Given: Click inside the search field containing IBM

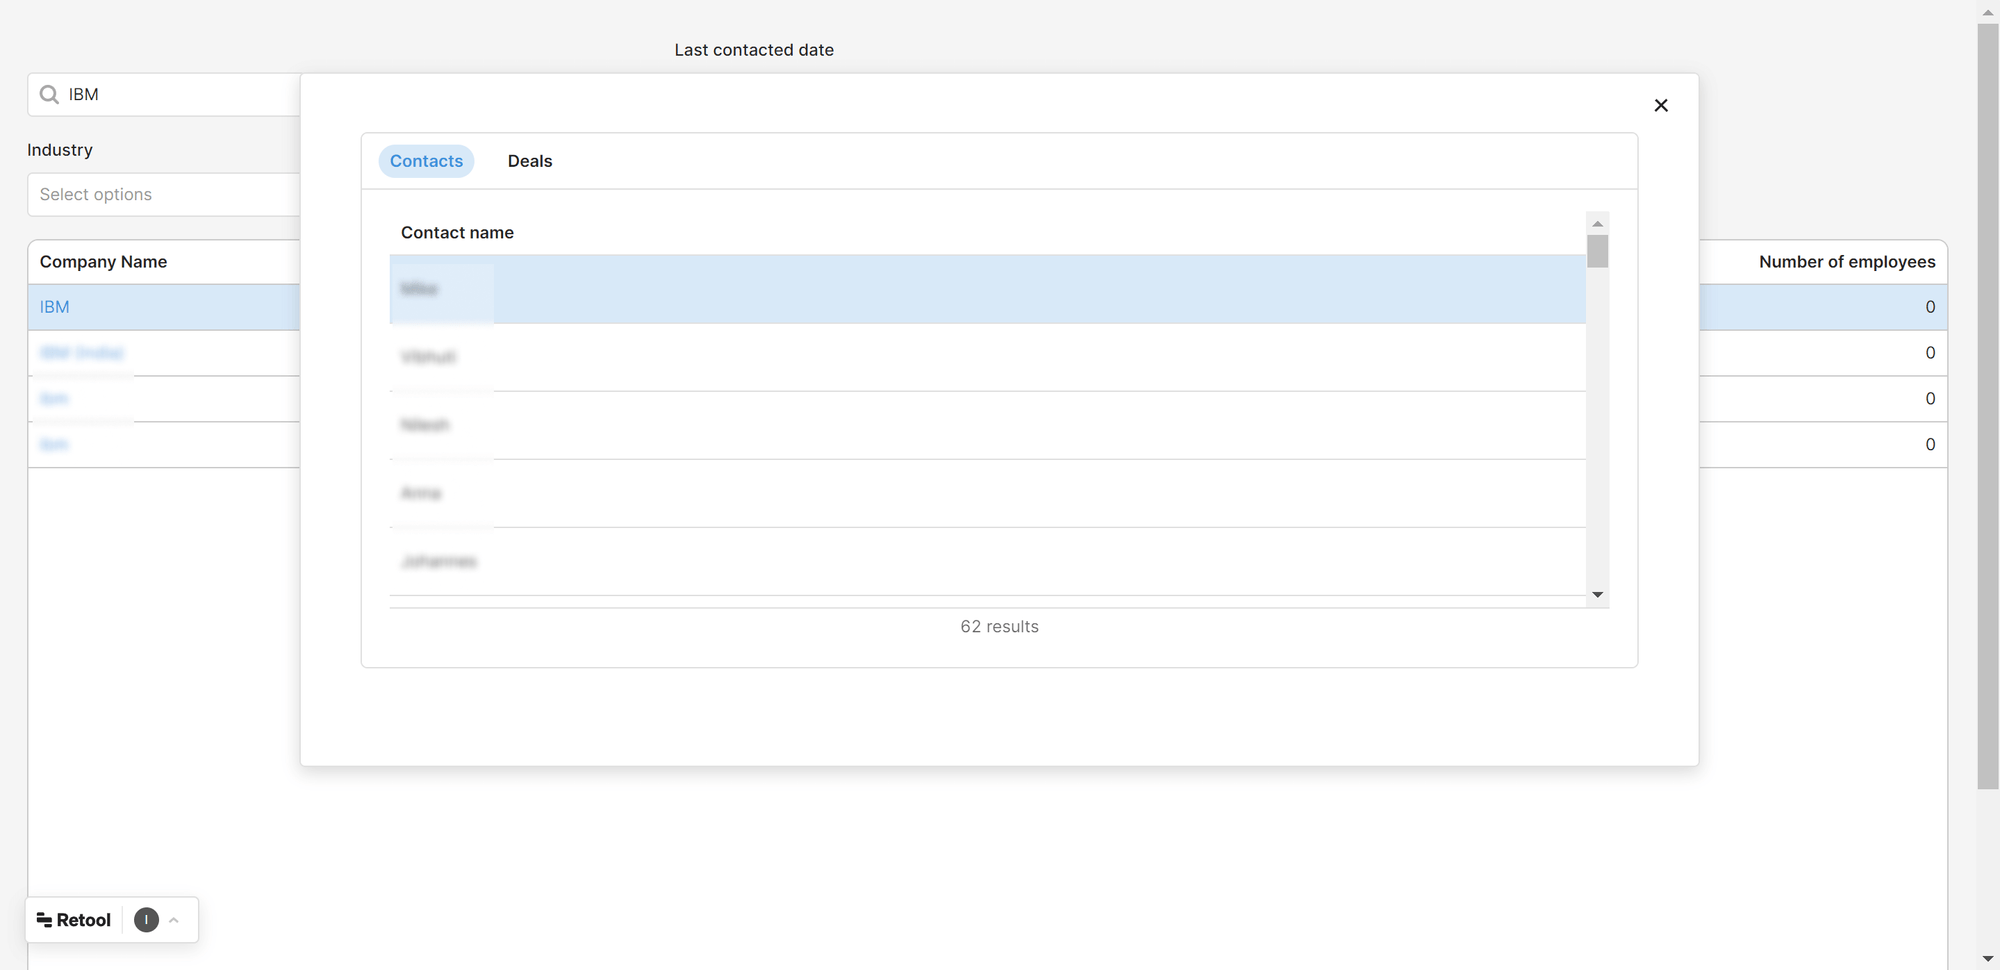Looking at the screenshot, I should (x=150, y=94).
